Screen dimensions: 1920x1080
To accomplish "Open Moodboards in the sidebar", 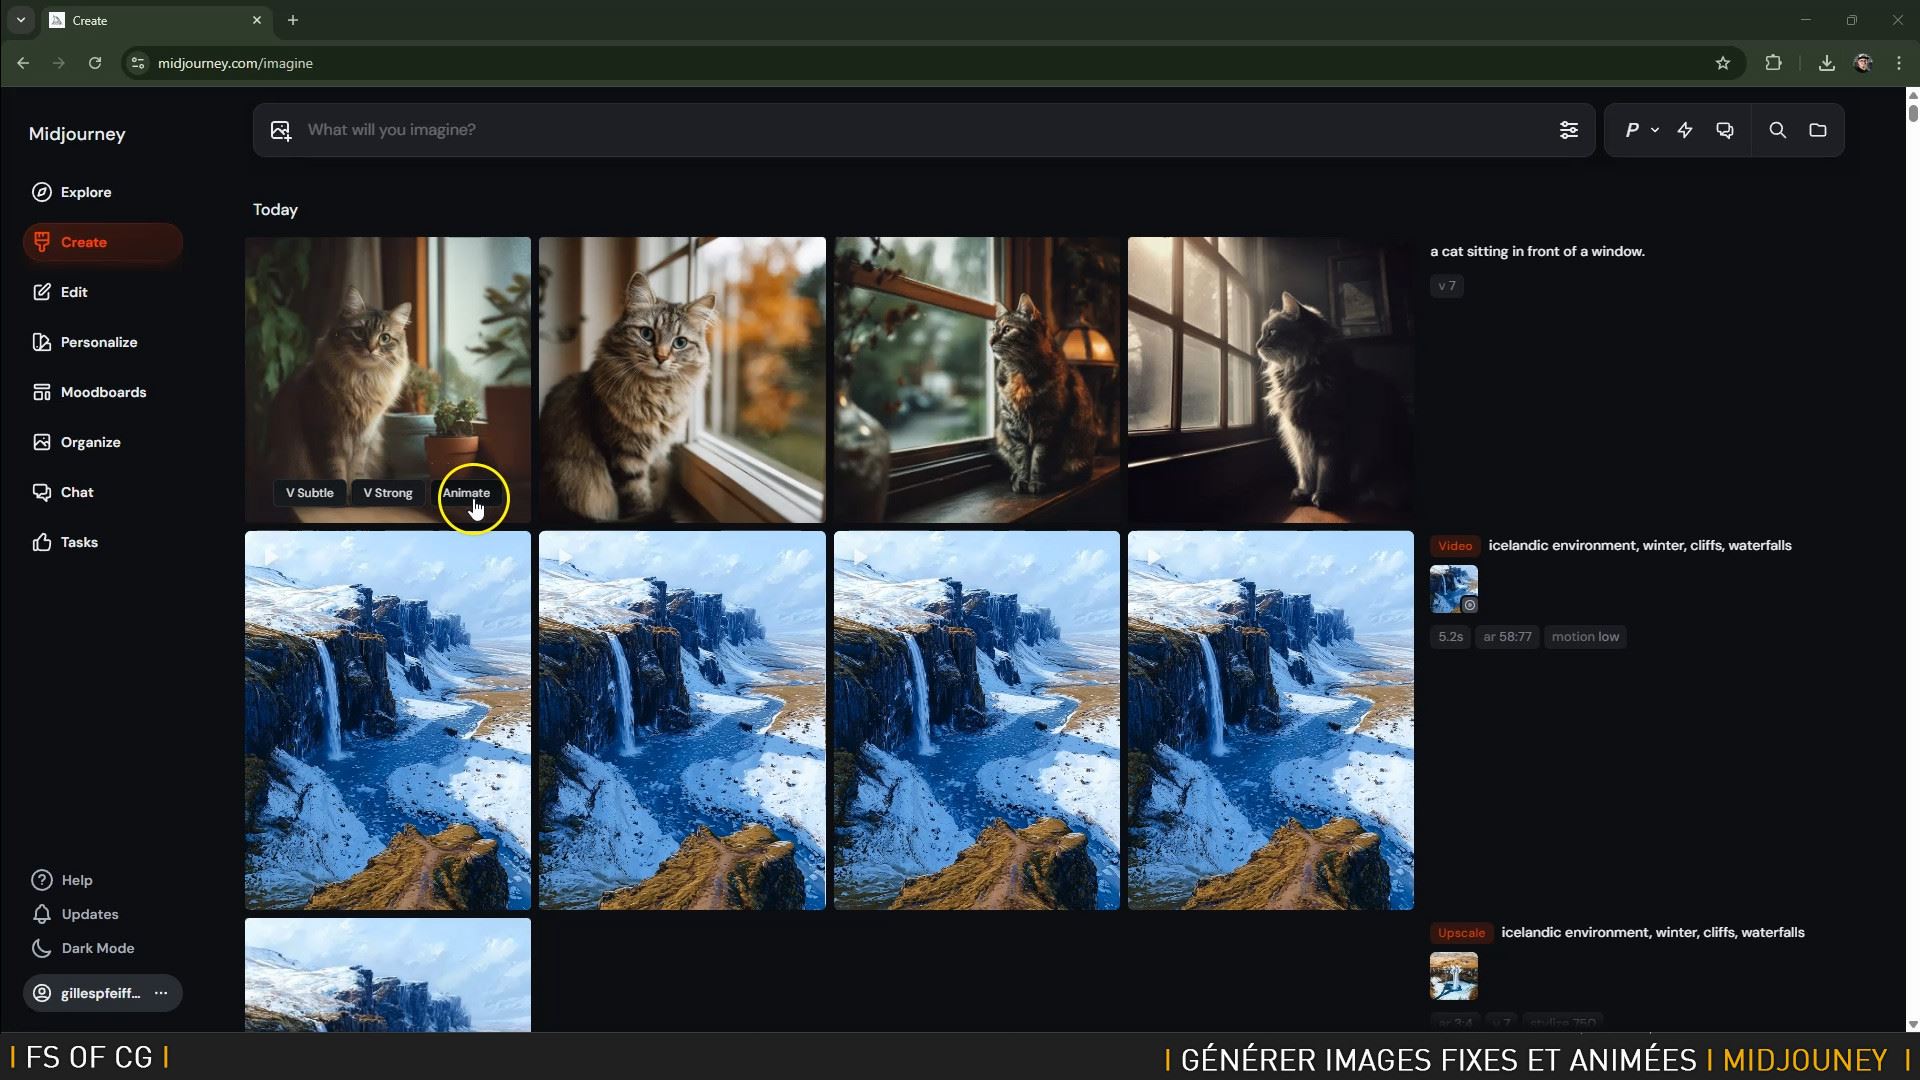I will point(103,392).
